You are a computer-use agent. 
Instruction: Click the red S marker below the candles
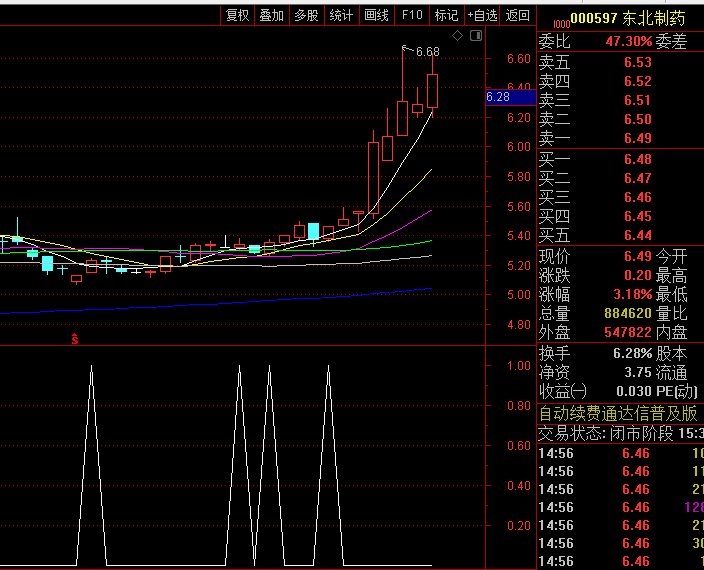pos(74,340)
